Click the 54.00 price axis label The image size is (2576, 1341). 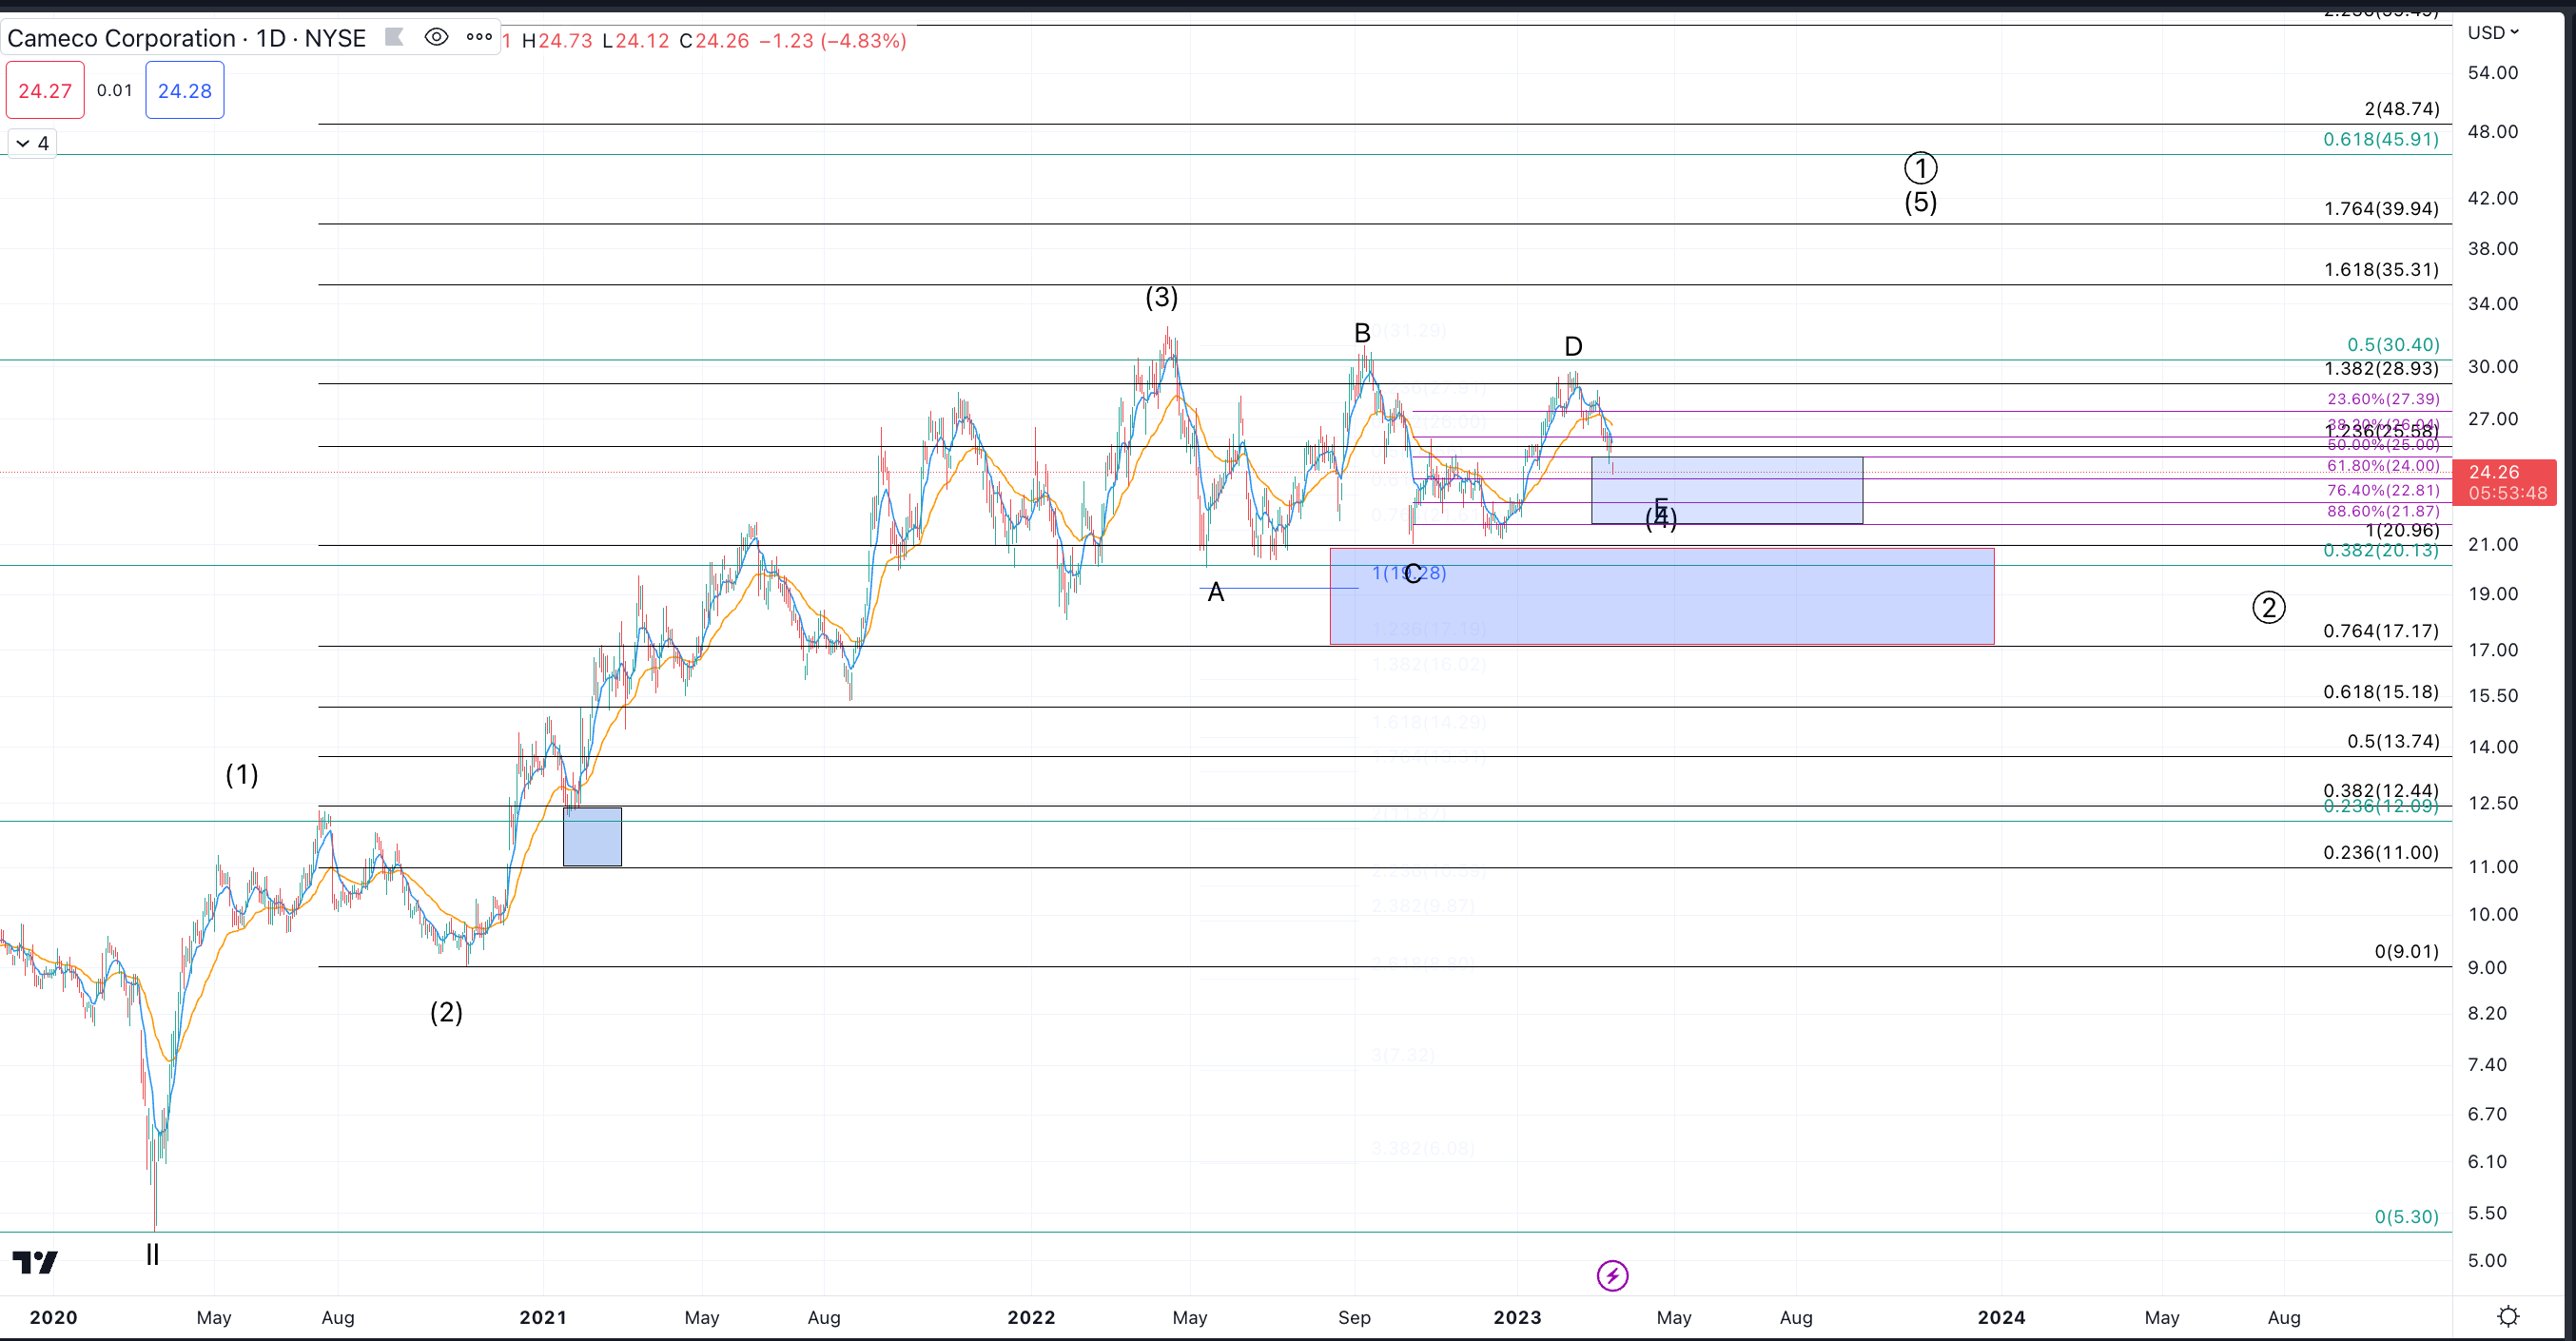(2493, 73)
